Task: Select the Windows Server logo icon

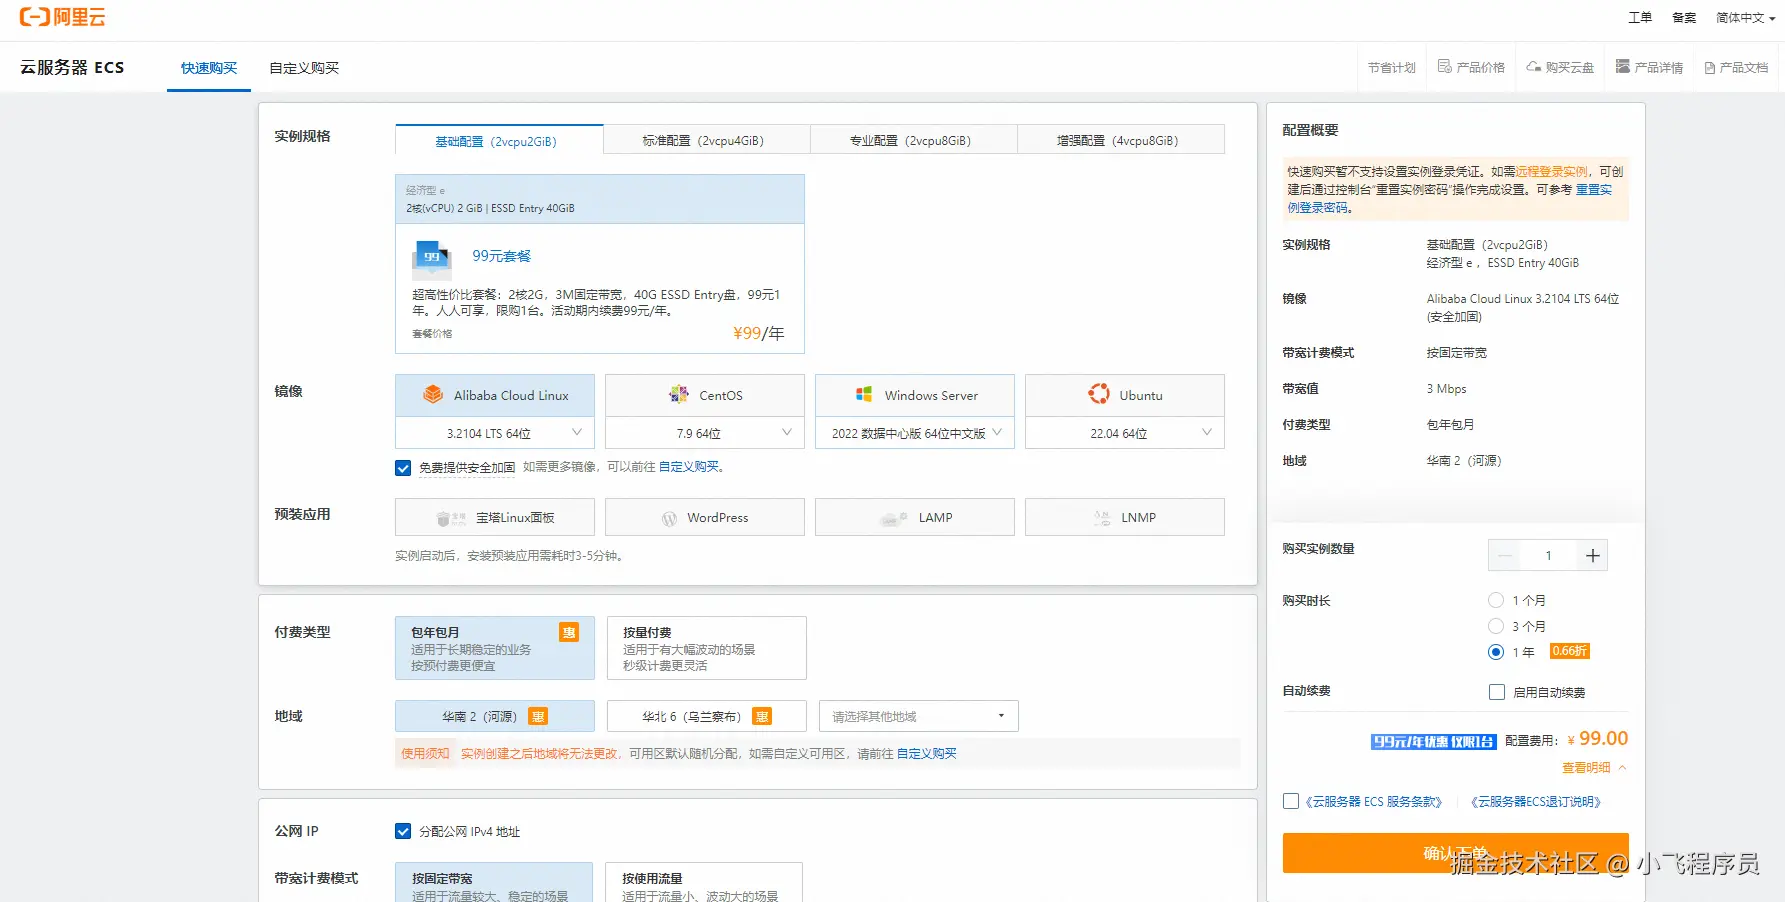Action: click(x=864, y=395)
